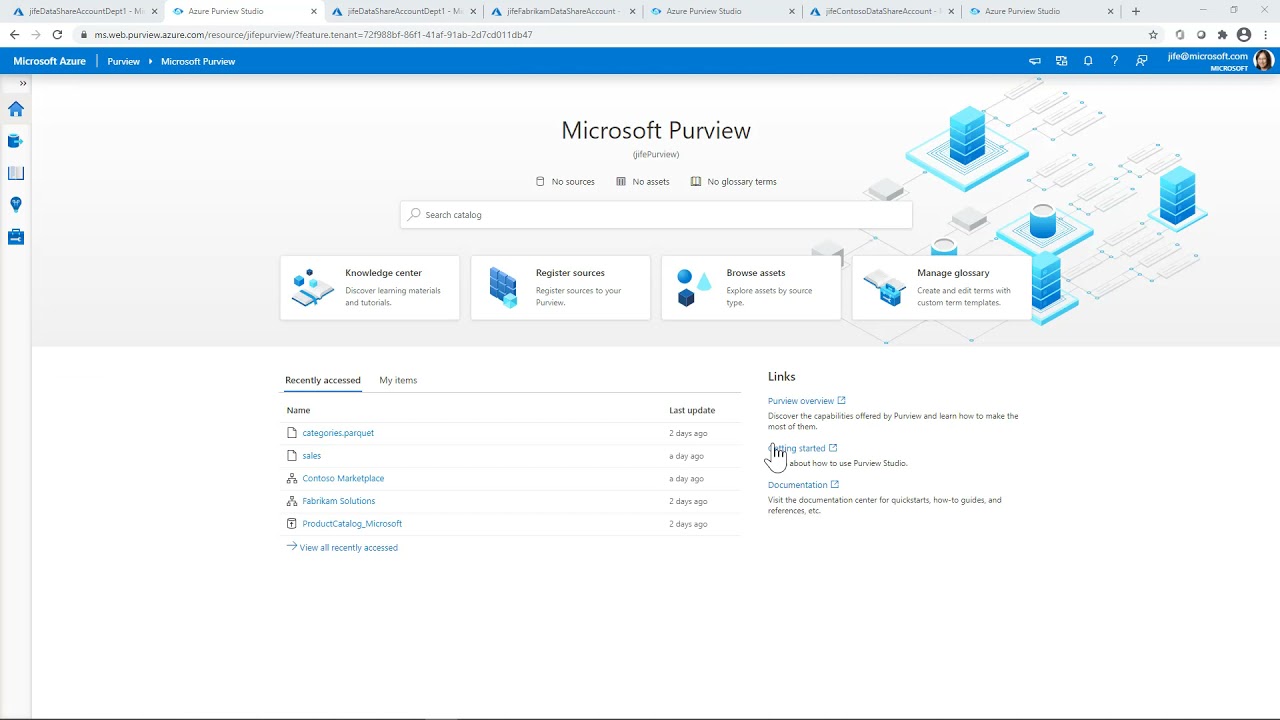The height and width of the screenshot is (720, 1280).
Task: Click the Microsoft Purview breadcrumb item
Action: click(198, 61)
